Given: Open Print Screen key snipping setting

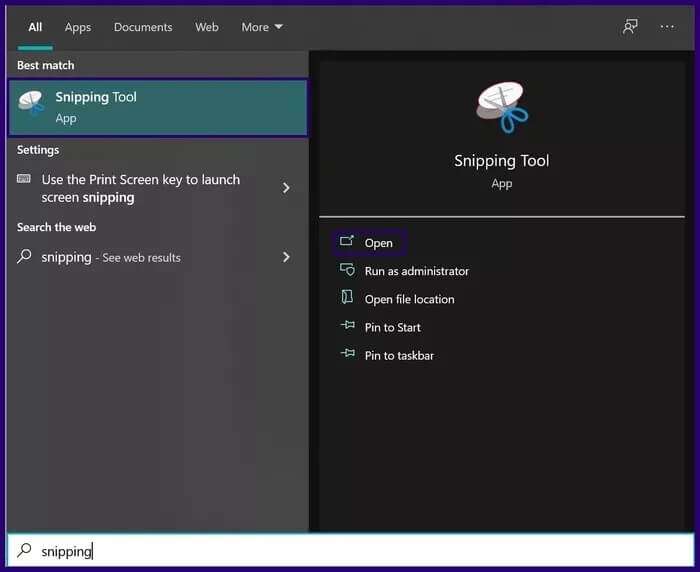Looking at the screenshot, I should pos(141,188).
